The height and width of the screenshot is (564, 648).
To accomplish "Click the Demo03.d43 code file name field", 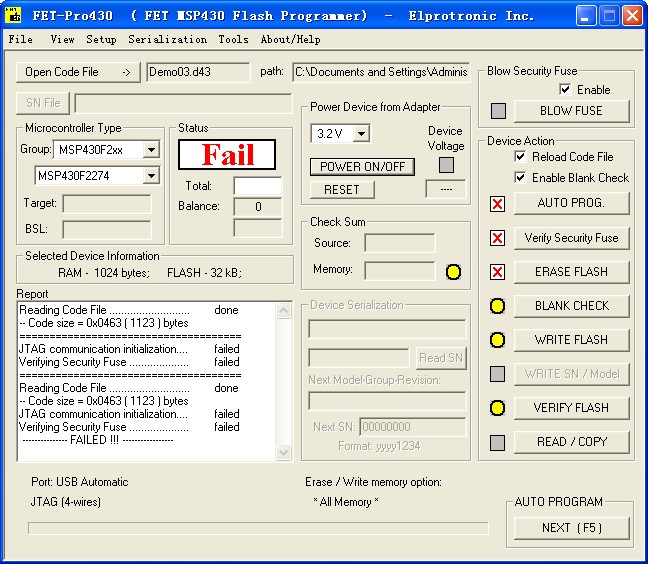I will (198, 72).
